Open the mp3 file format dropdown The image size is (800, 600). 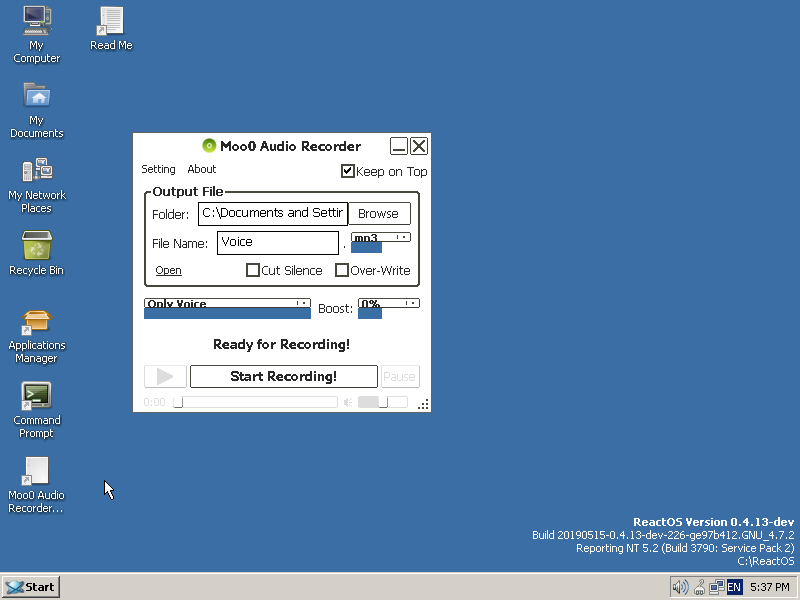[381, 238]
